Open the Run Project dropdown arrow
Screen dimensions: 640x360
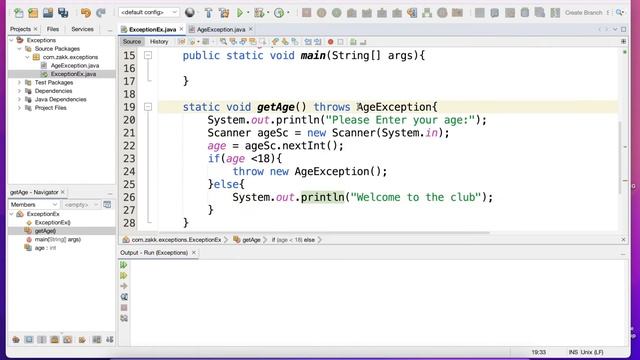(x=248, y=13)
